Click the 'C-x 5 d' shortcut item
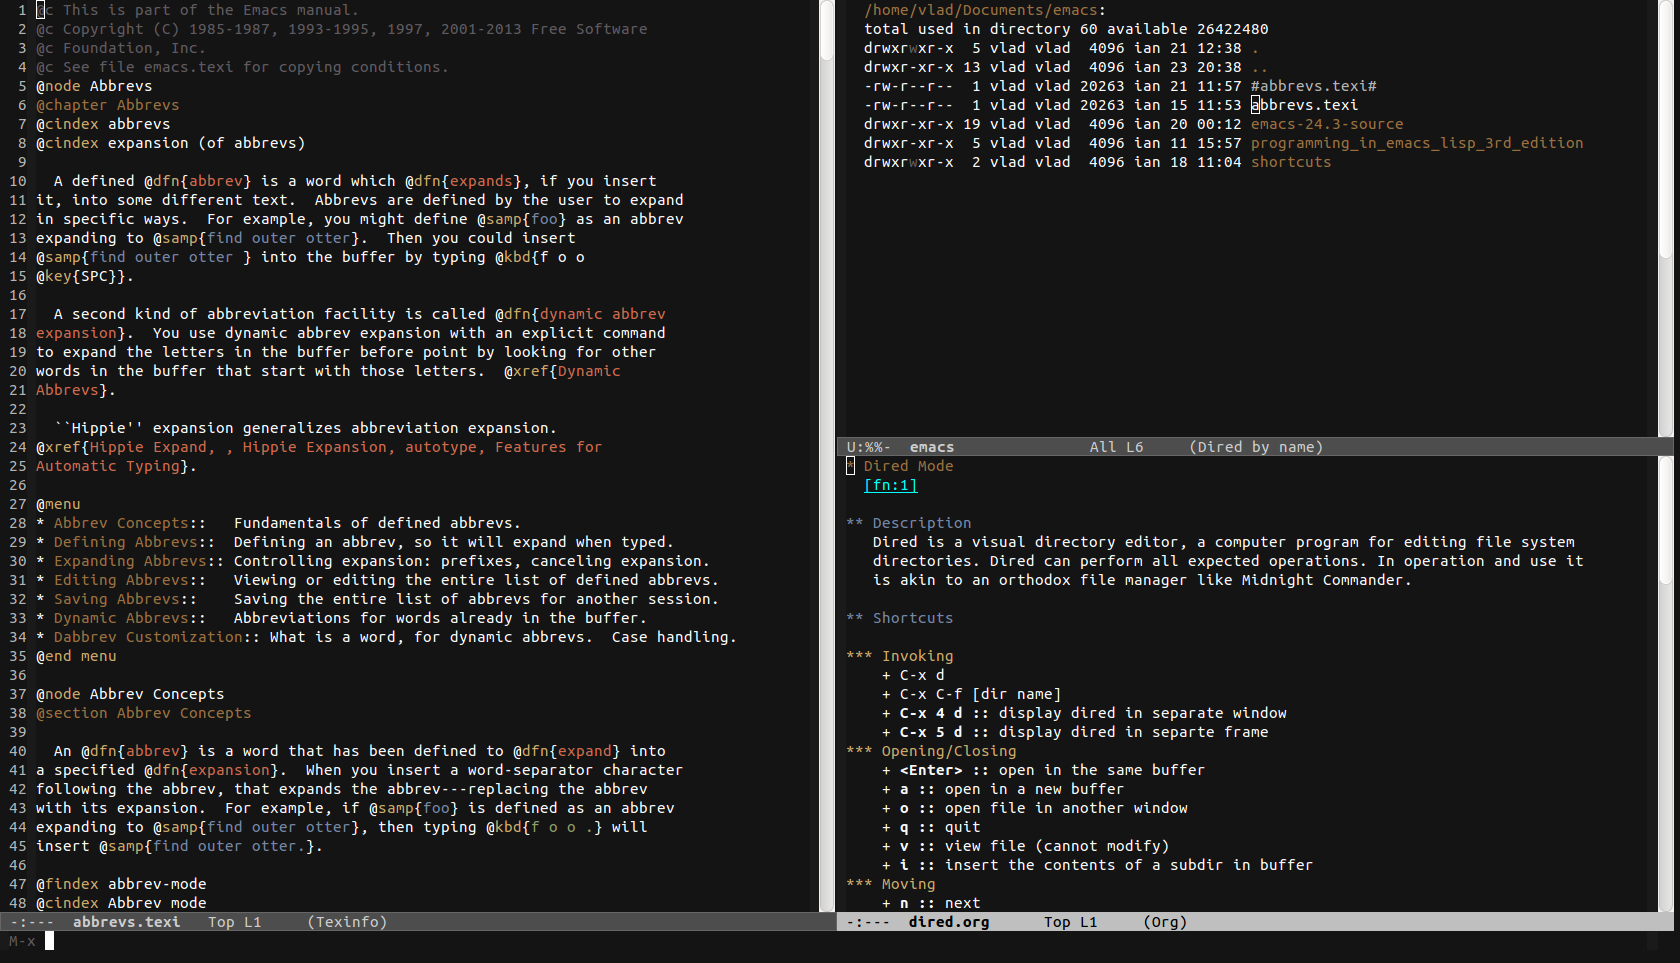Viewport: 1680px width, 963px height. click(x=1075, y=732)
